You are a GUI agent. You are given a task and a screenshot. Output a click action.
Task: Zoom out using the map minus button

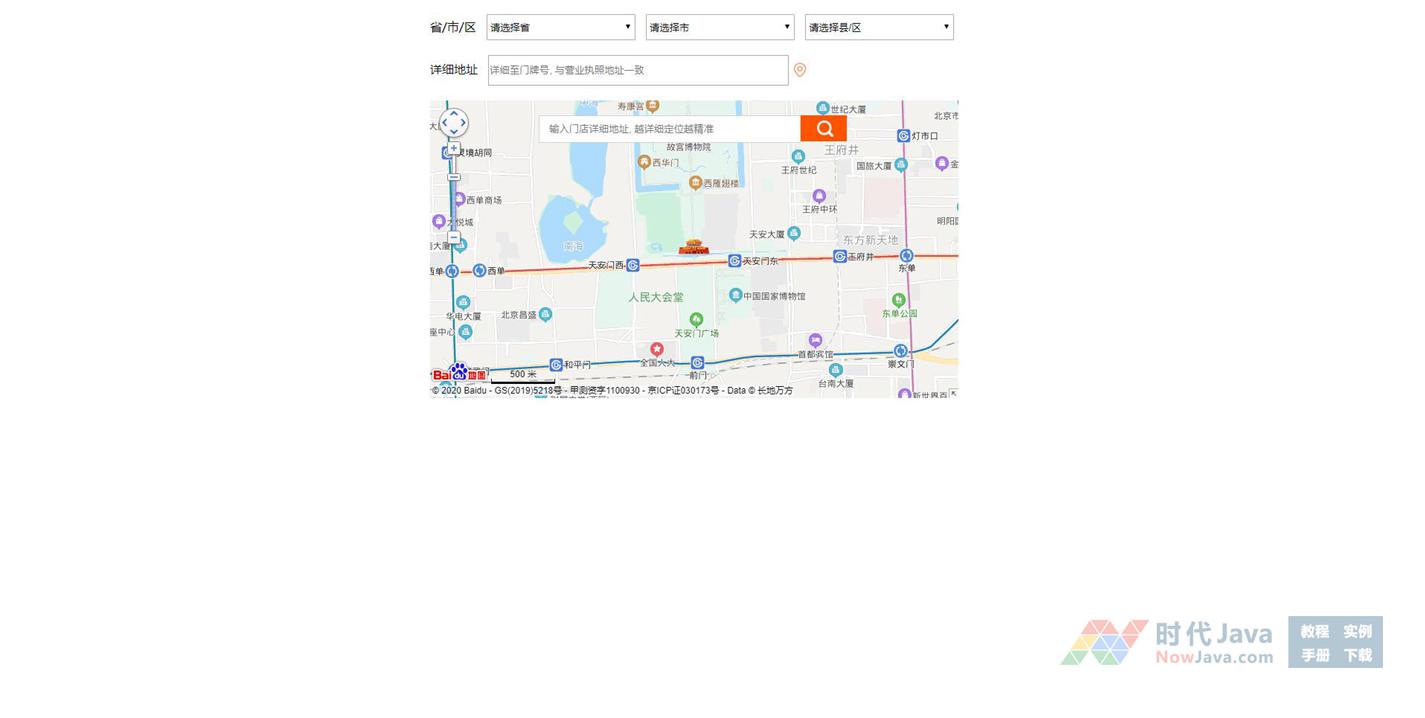pos(454,238)
